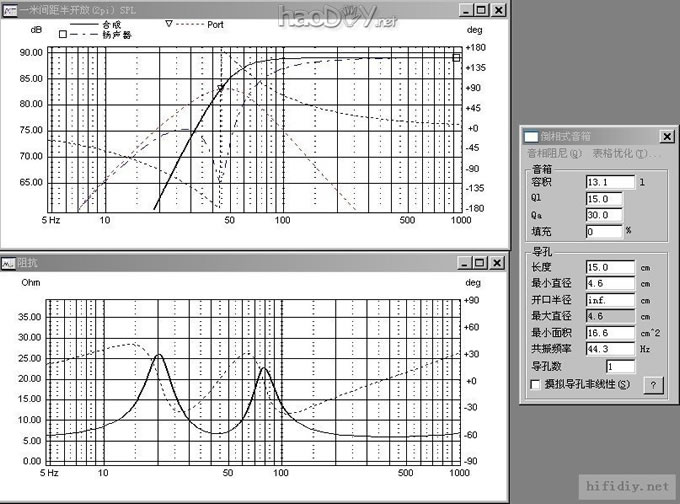Click the Ql field showing 15.0

click(604, 198)
